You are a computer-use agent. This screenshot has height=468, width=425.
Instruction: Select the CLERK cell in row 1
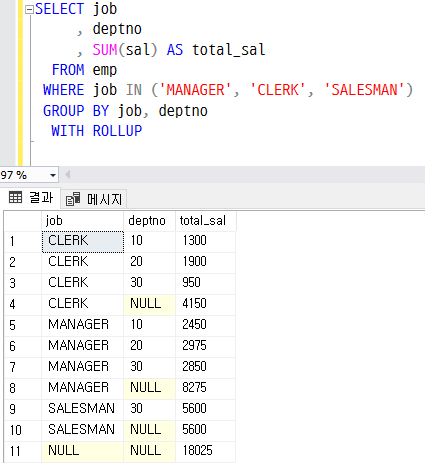pyautogui.click(x=83, y=242)
